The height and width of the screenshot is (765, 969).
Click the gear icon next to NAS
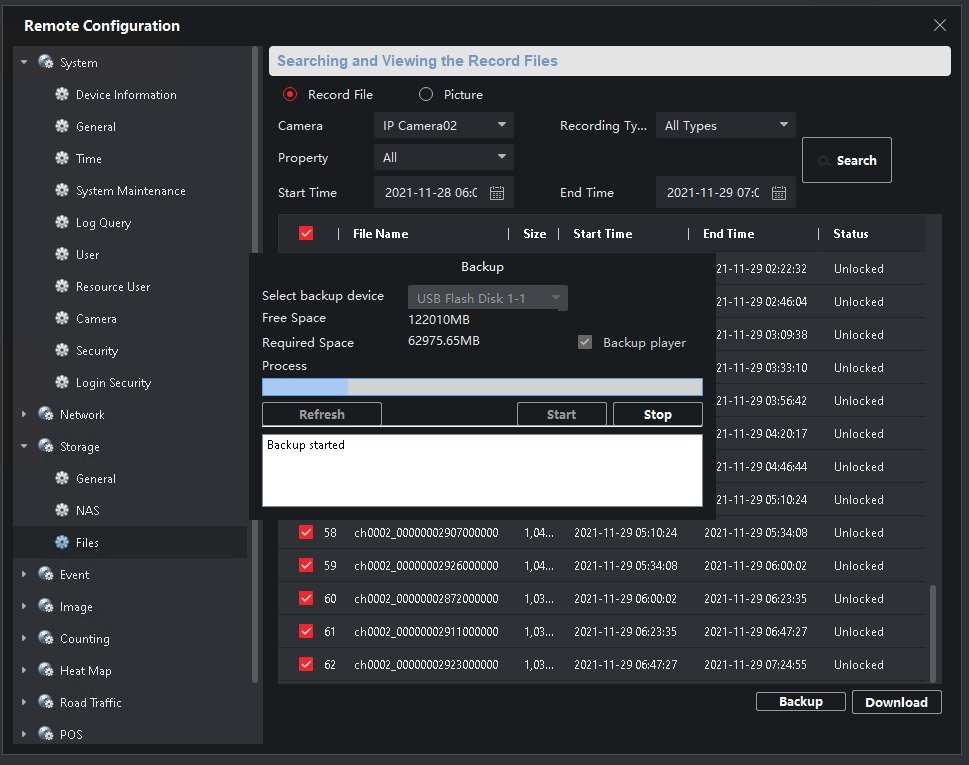(62, 511)
